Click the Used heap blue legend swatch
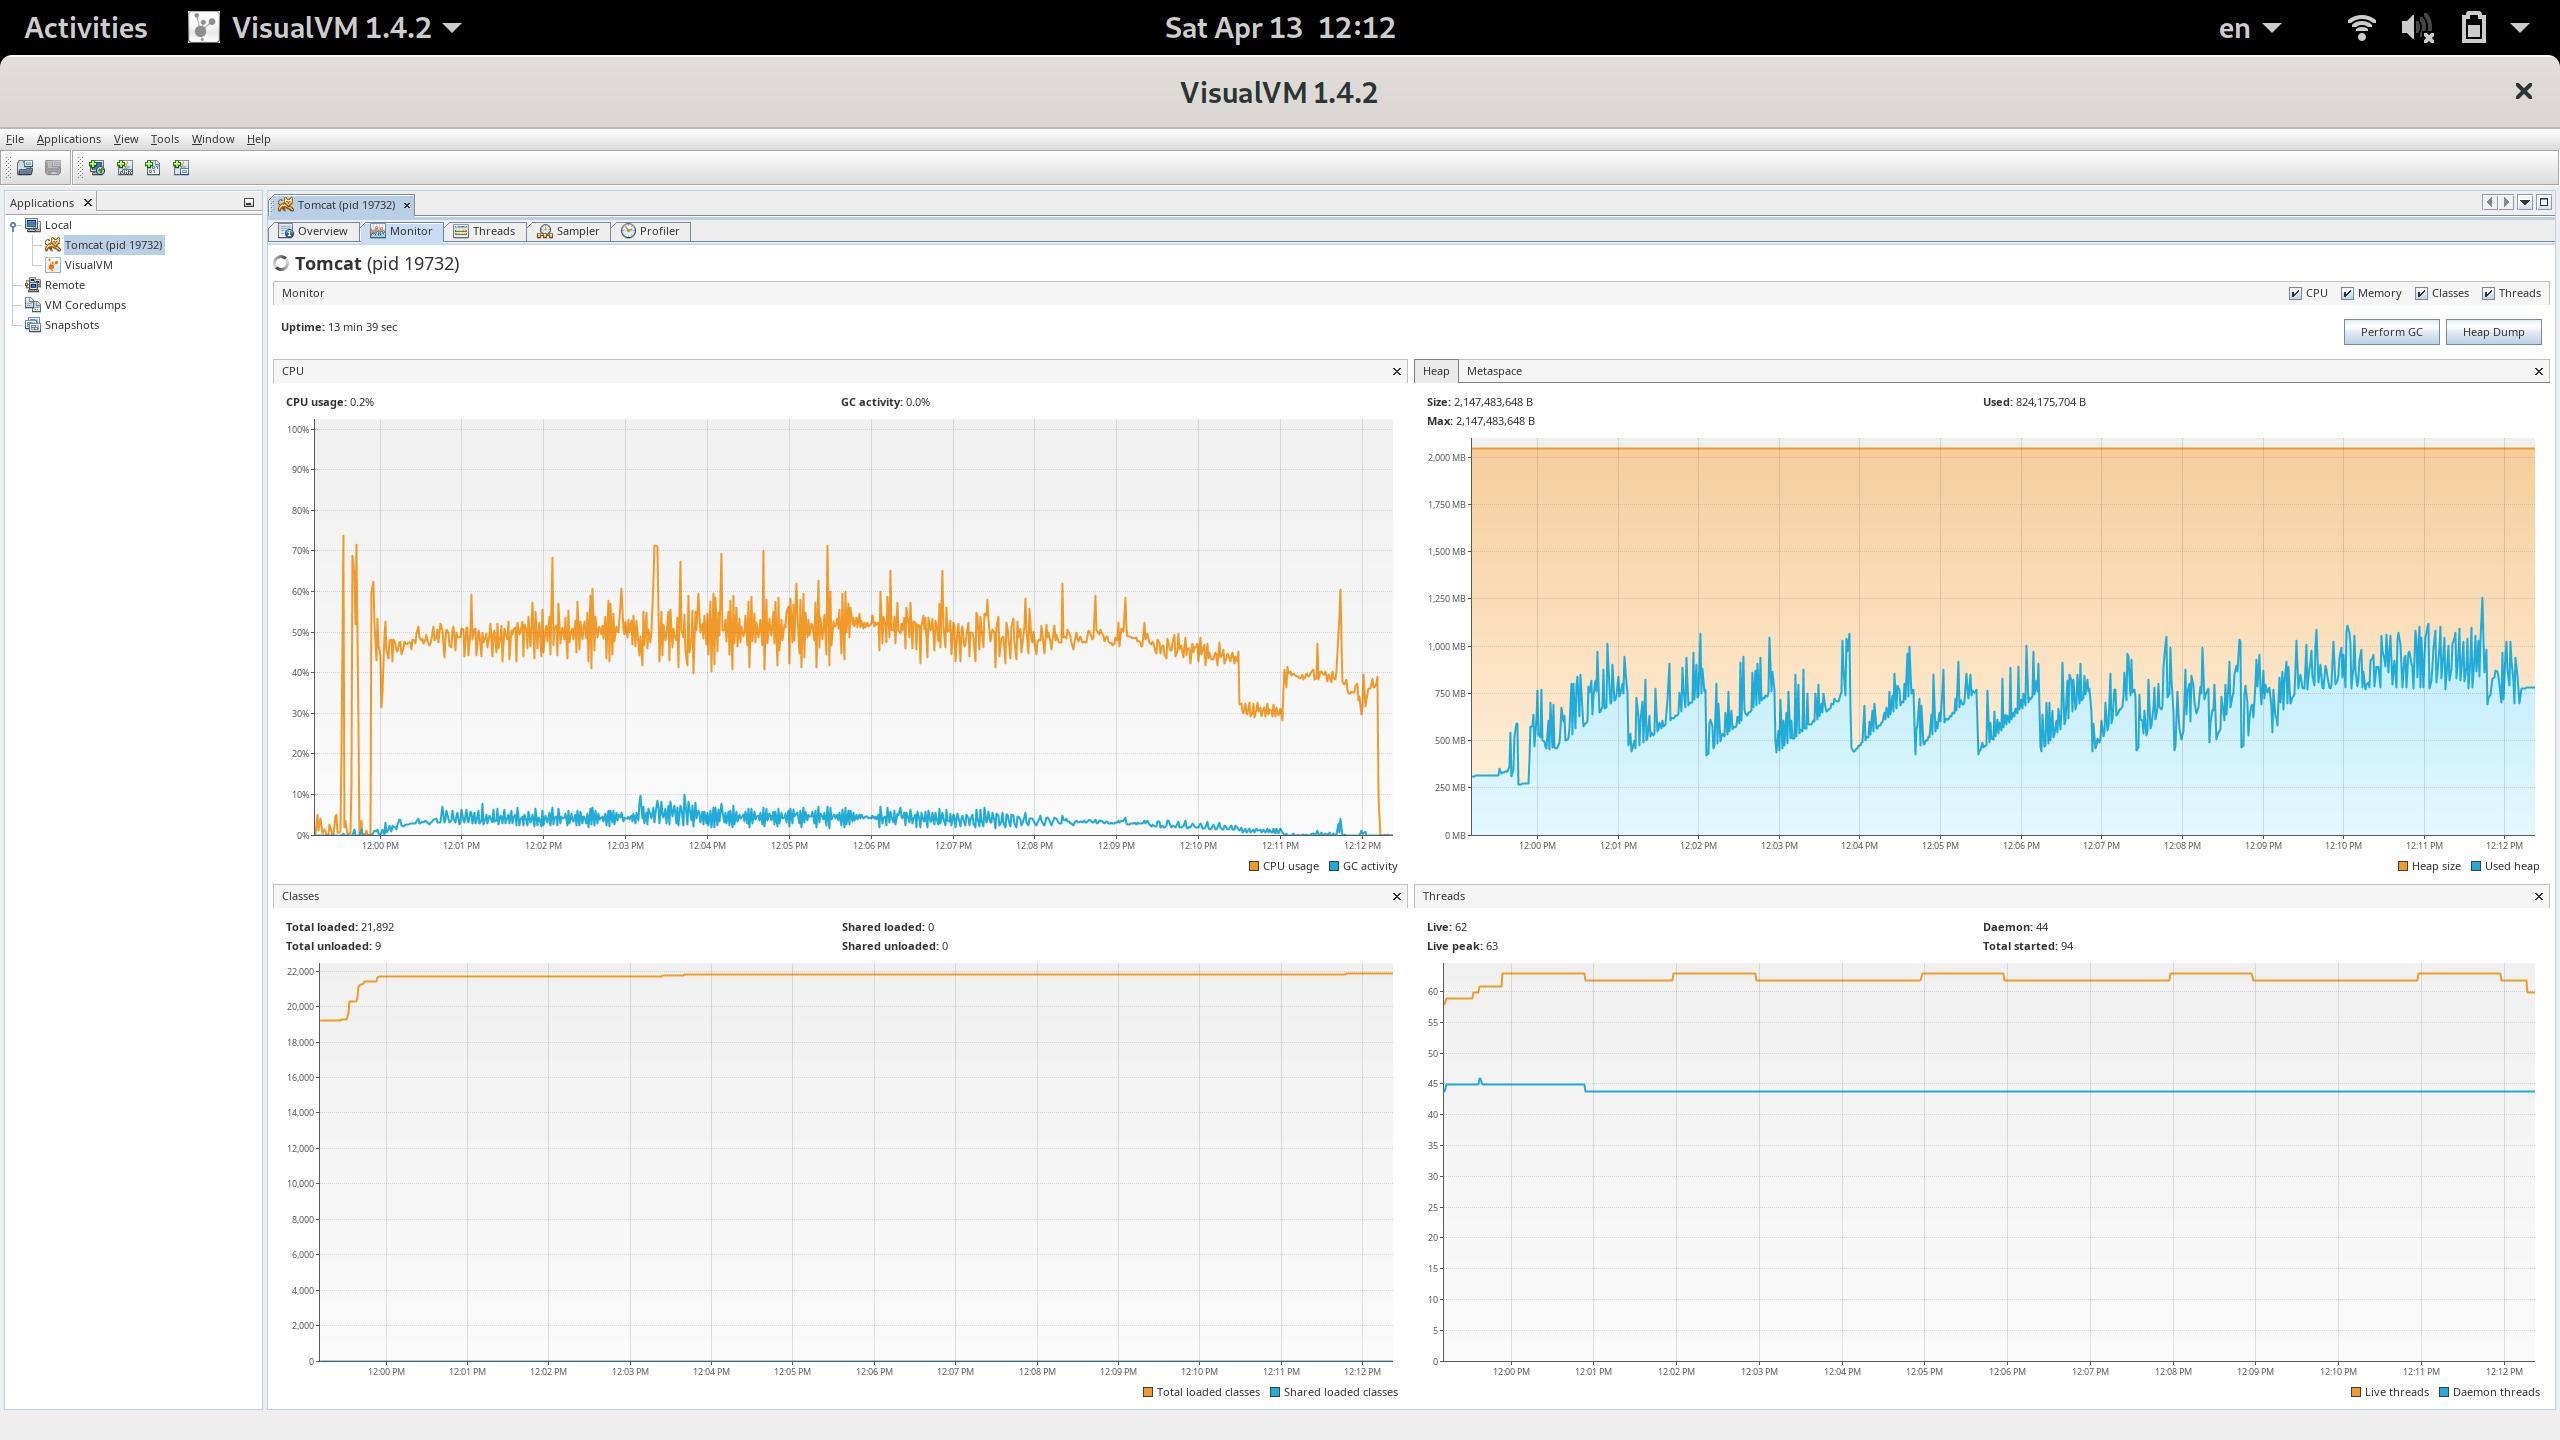Image resolution: width=2560 pixels, height=1440 pixels. point(2476,867)
